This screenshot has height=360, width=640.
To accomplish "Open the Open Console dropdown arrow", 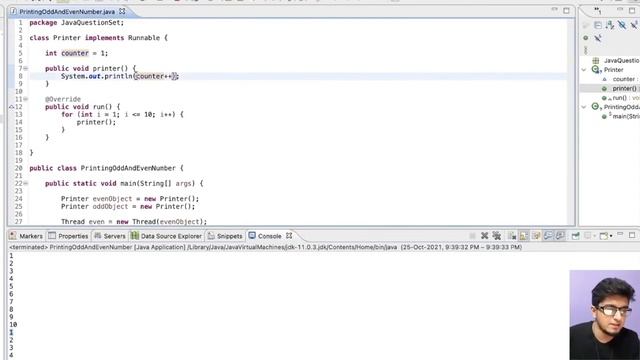I will point(611,236).
